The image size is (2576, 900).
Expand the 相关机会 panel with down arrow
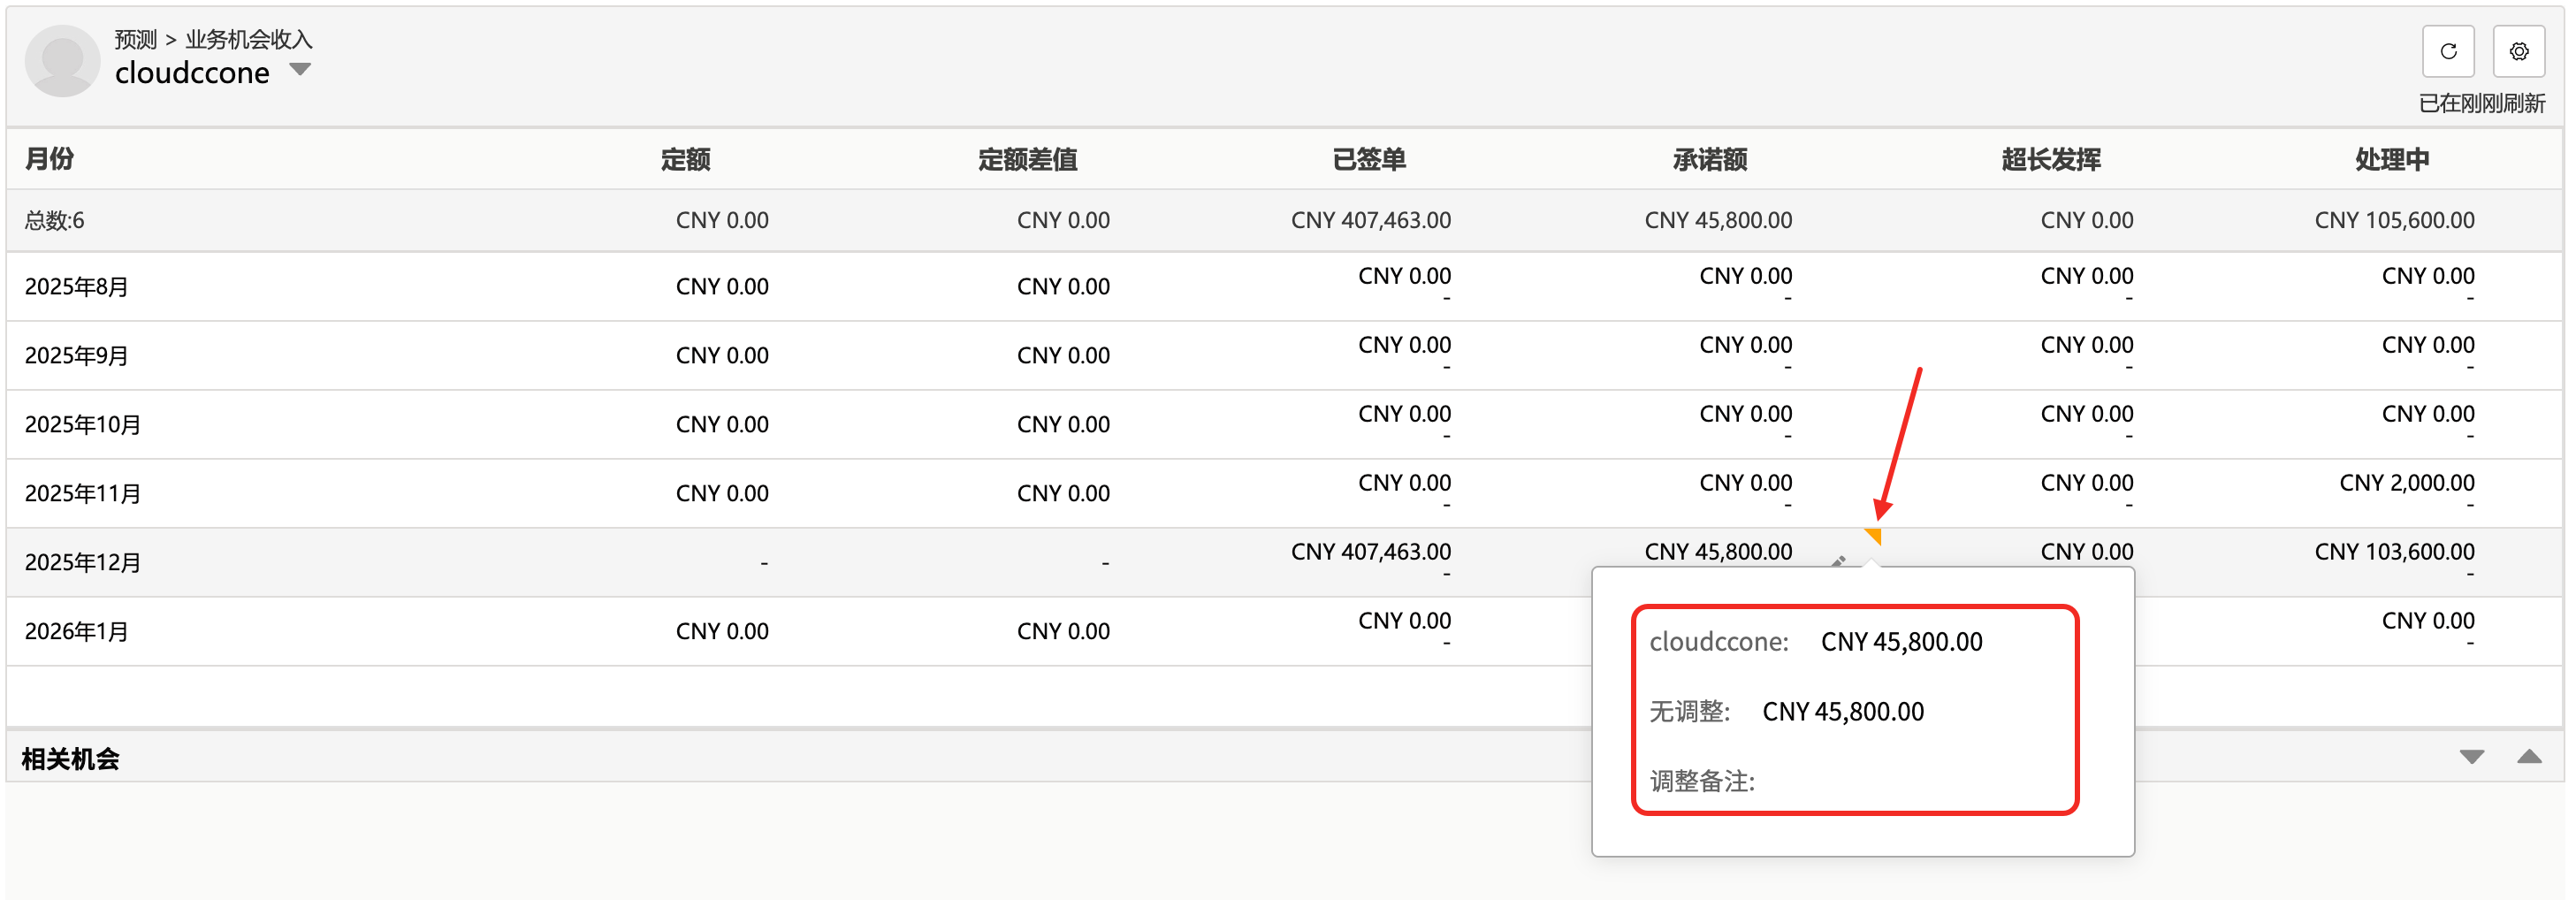pos(2471,757)
